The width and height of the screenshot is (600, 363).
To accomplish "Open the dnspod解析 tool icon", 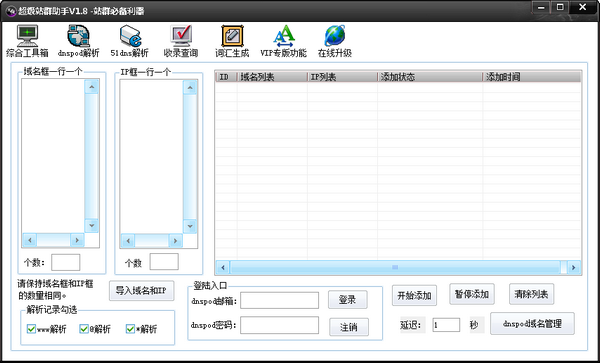I will coord(78,41).
